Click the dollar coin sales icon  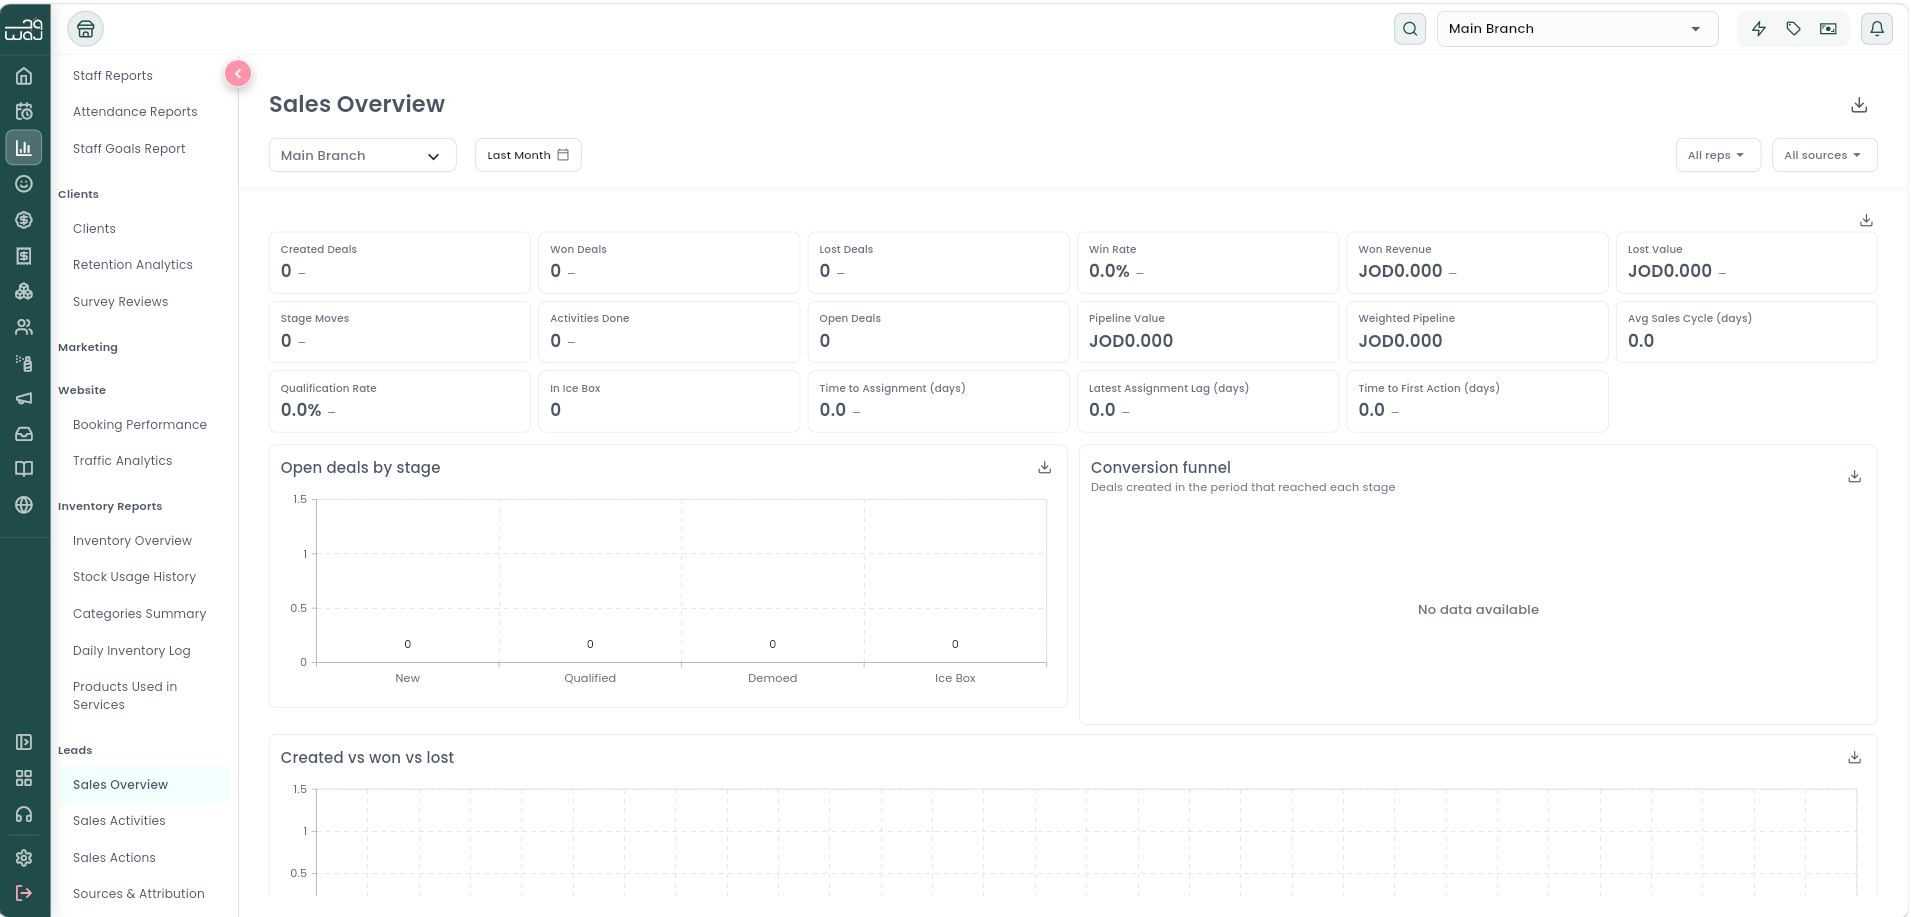(x=24, y=220)
